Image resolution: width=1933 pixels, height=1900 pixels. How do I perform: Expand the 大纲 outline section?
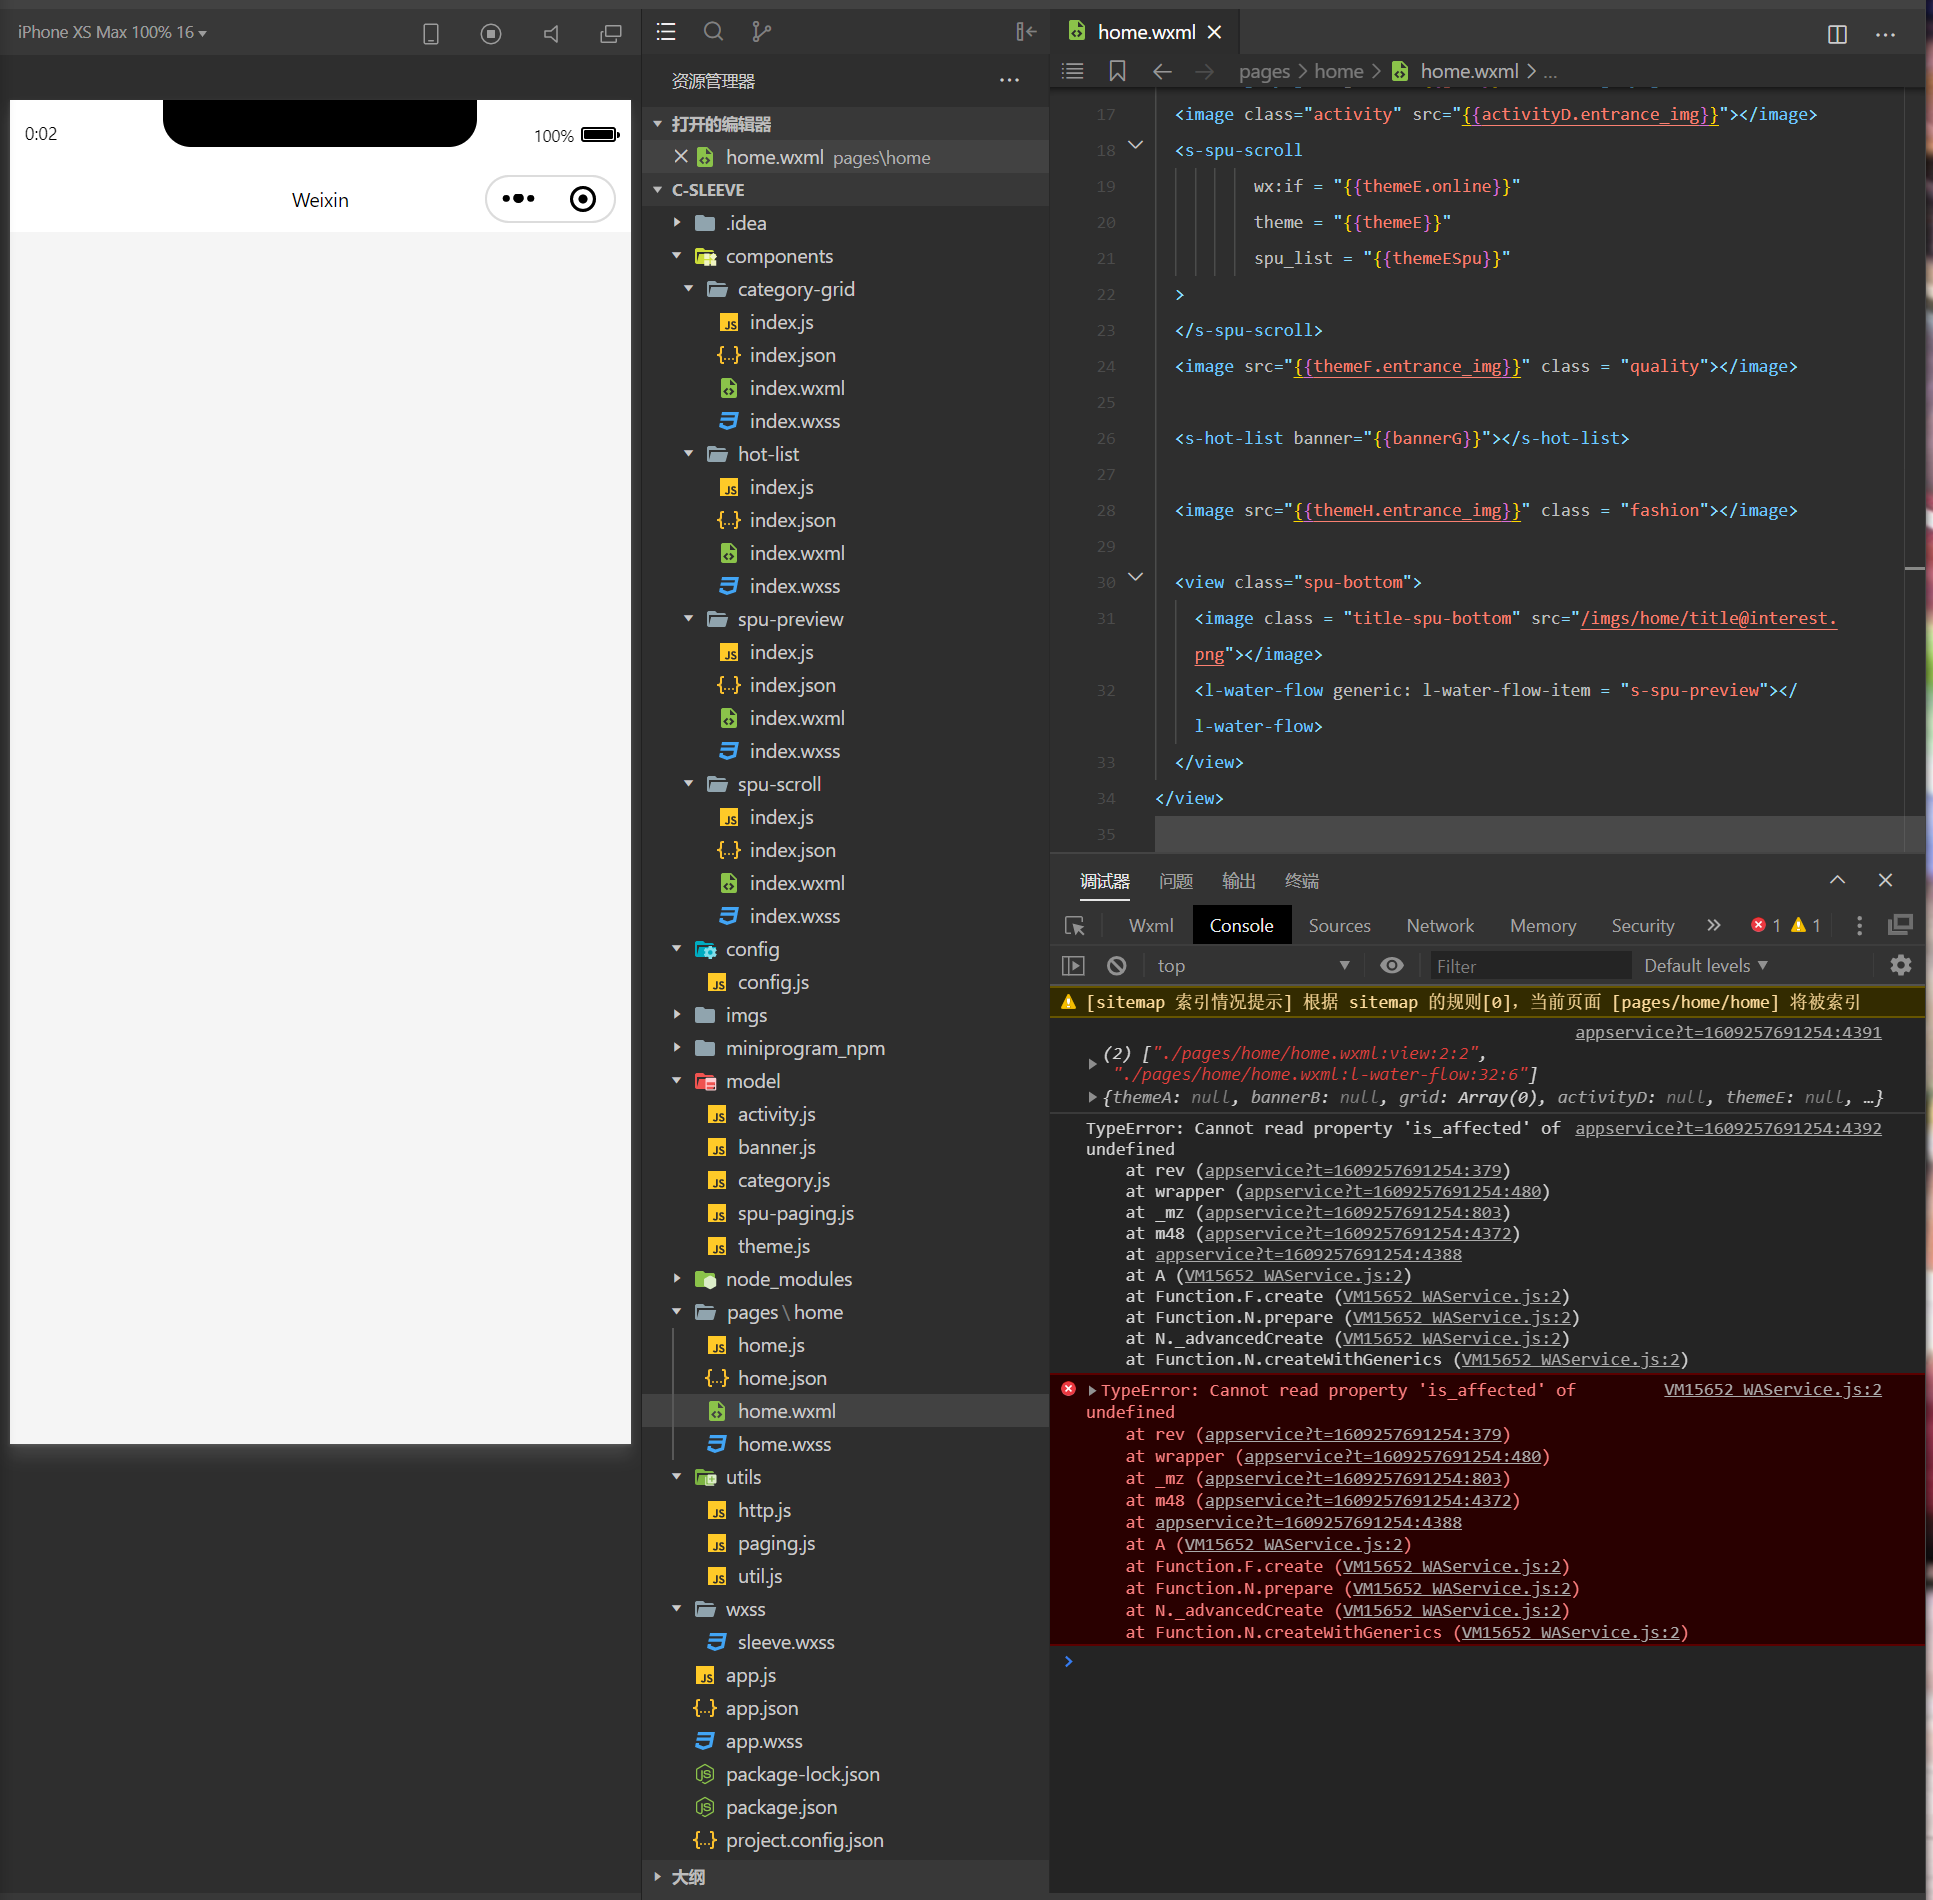657,1877
